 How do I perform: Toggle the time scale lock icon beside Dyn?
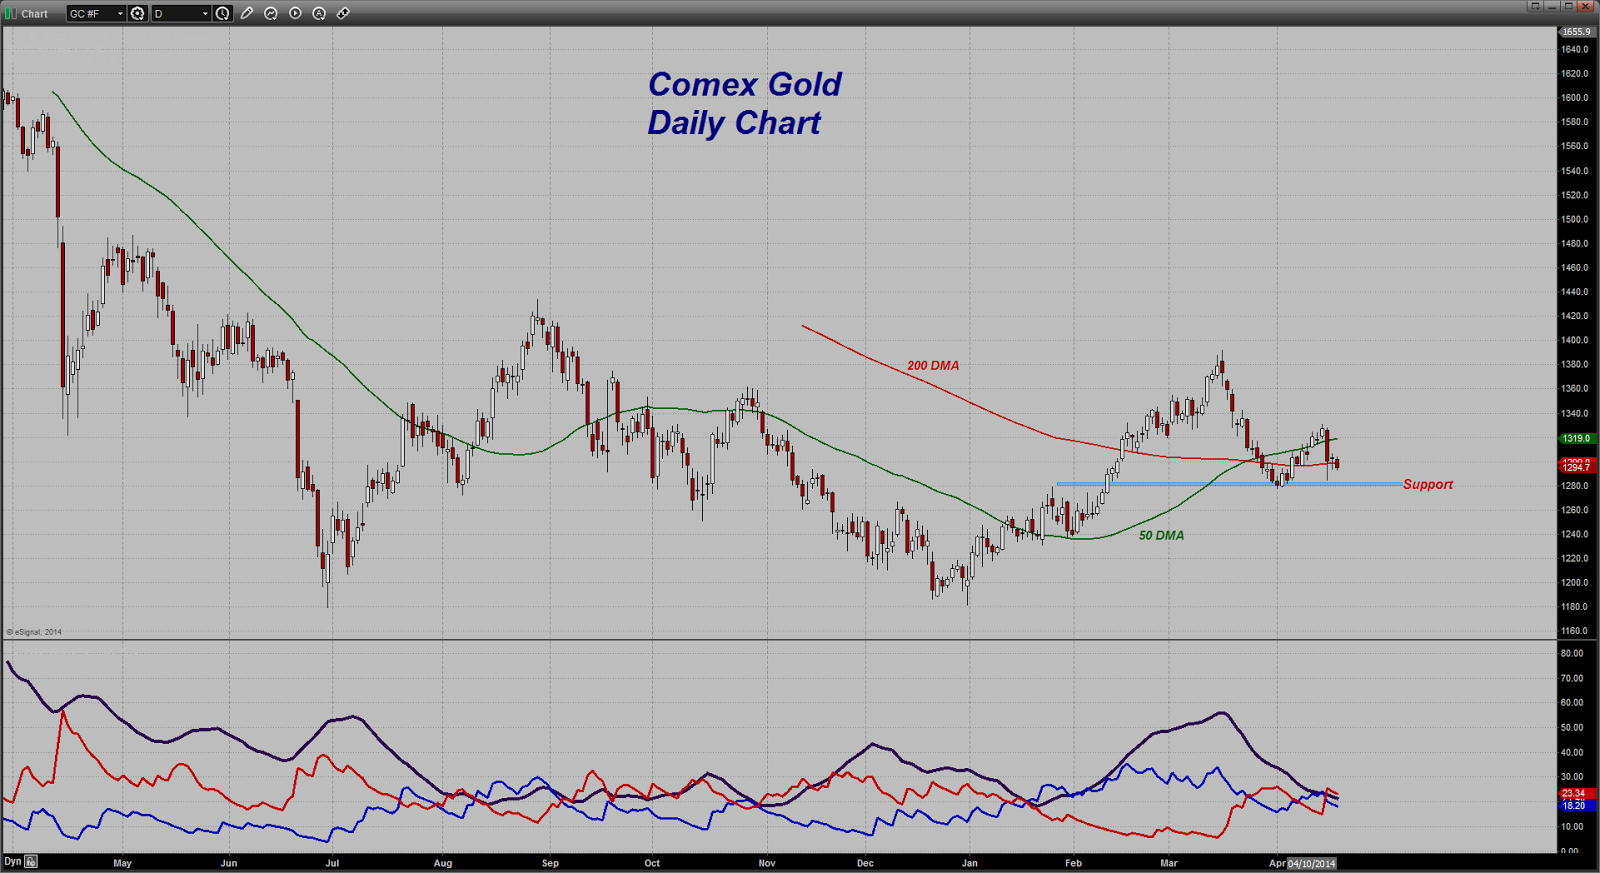(x=31, y=861)
